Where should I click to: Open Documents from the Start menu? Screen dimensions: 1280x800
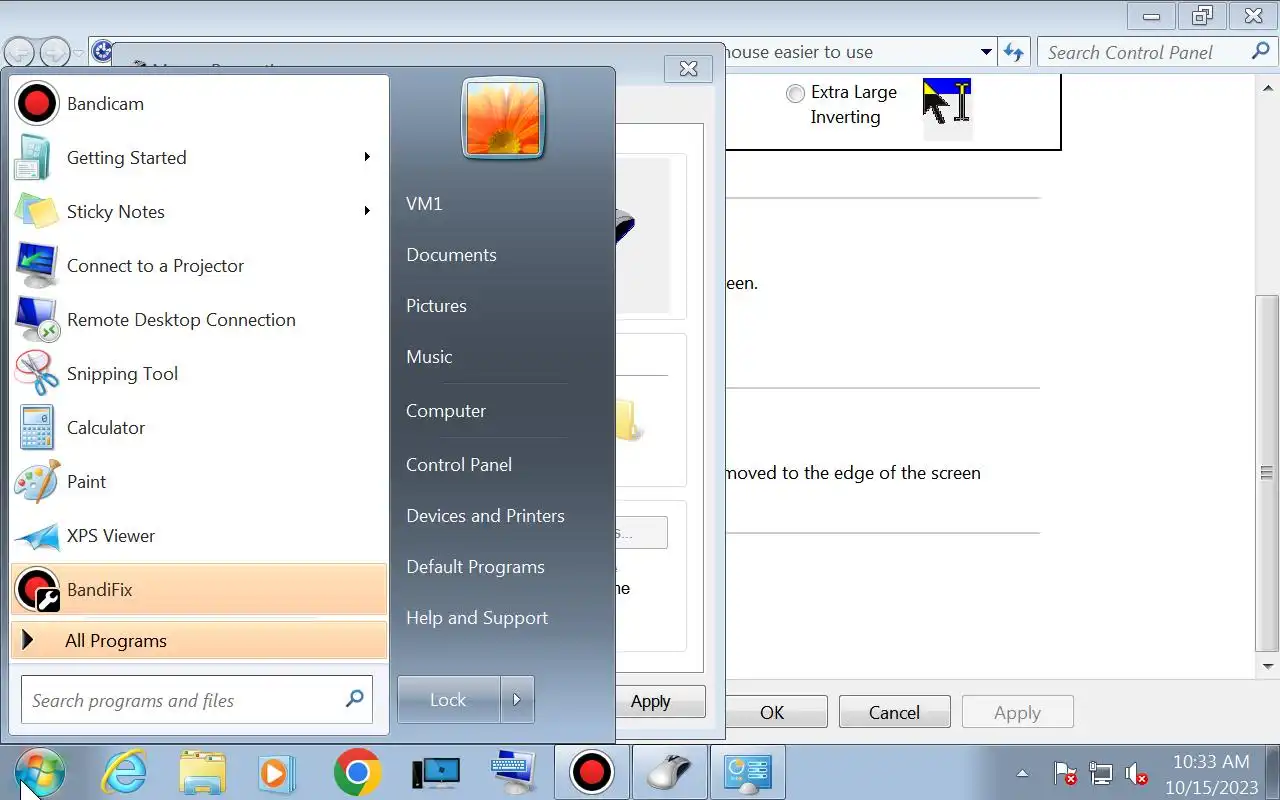pos(451,255)
